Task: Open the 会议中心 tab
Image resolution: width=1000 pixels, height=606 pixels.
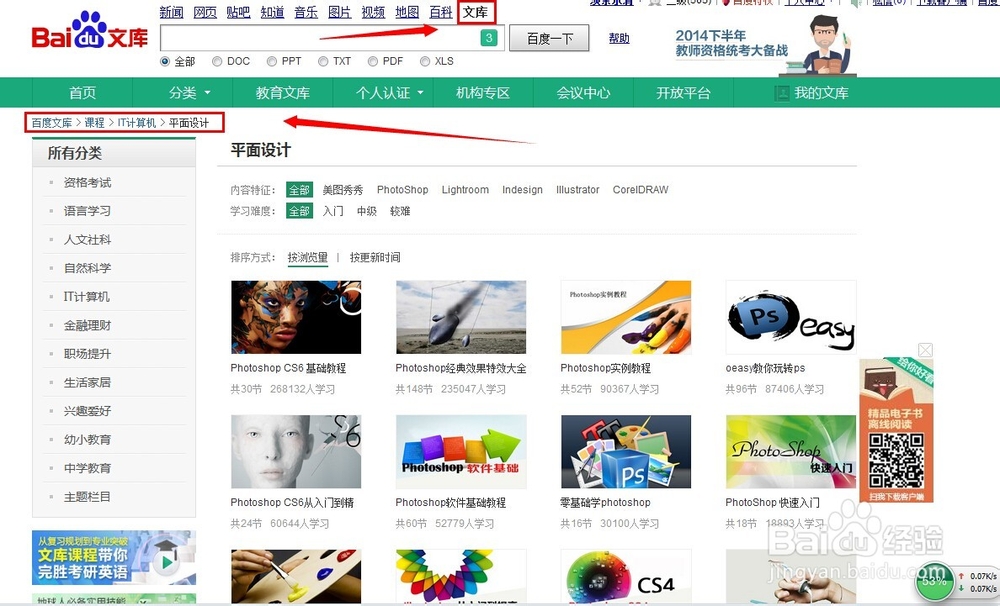Action: click(583, 93)
